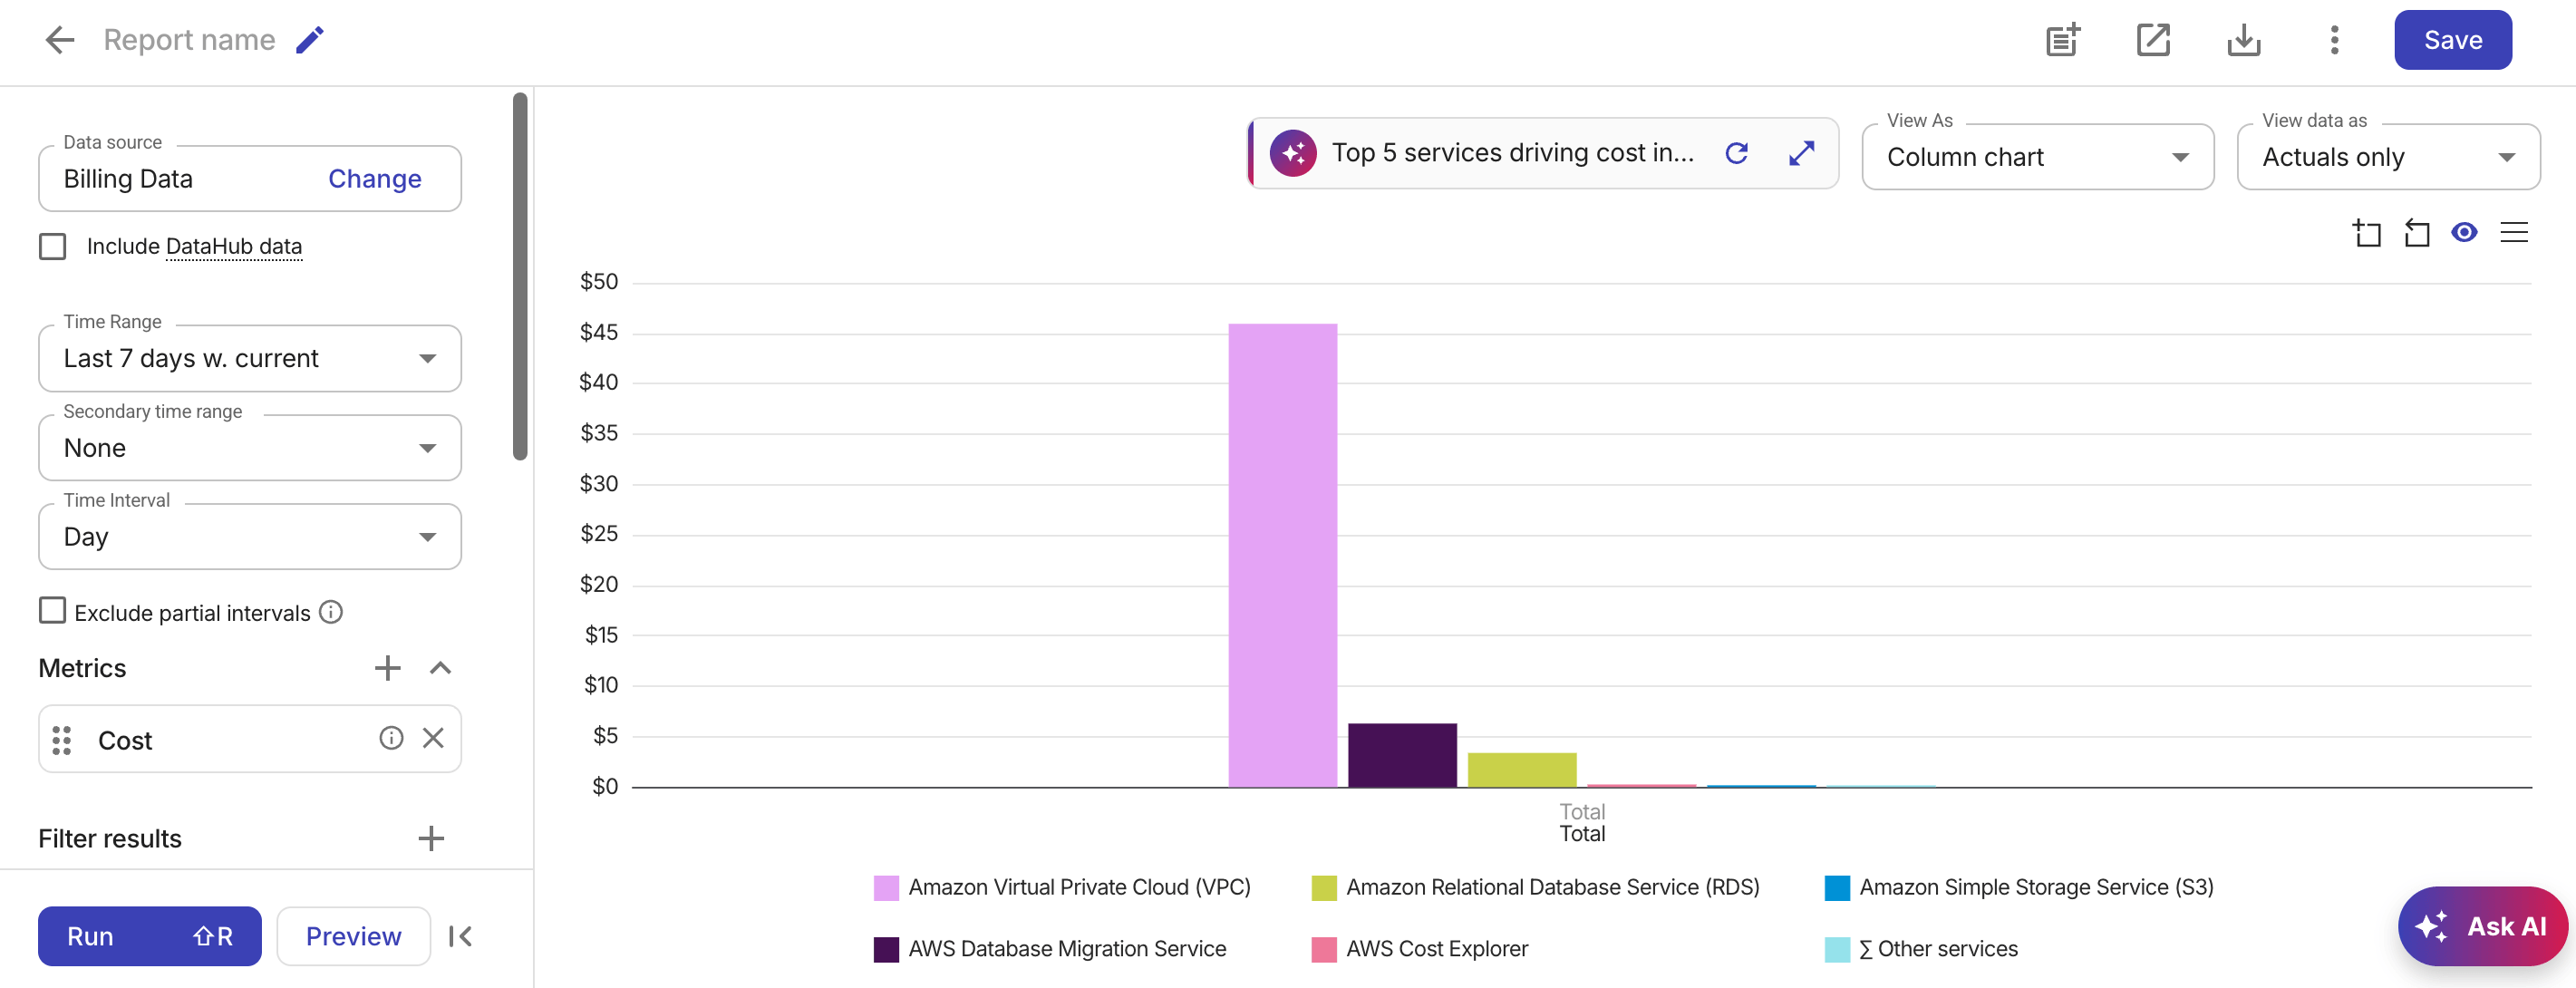Open the more options vertical dots menu
2576x988 pixels.
click(x=2334, y=40)
